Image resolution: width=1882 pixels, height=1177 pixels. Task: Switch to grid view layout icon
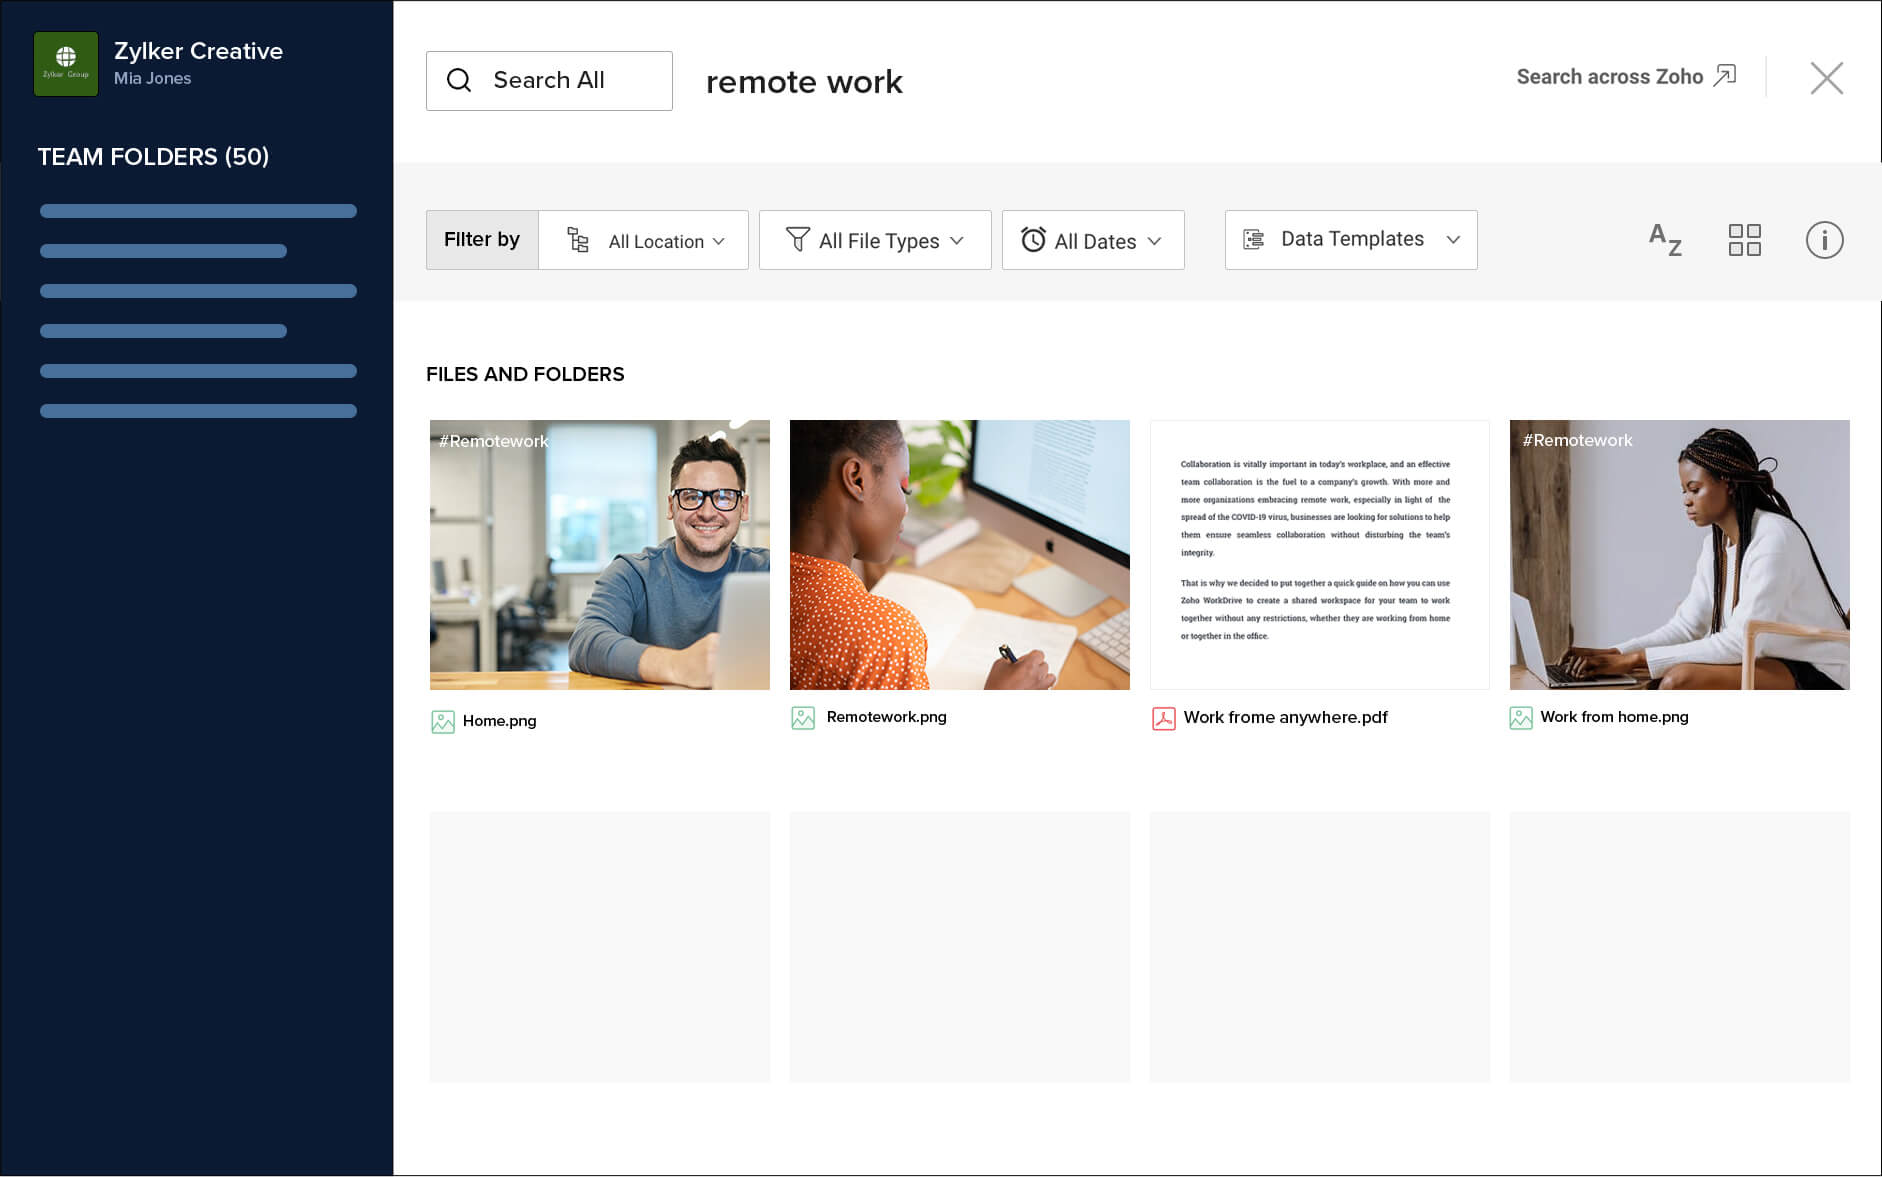click(1744, 240)
